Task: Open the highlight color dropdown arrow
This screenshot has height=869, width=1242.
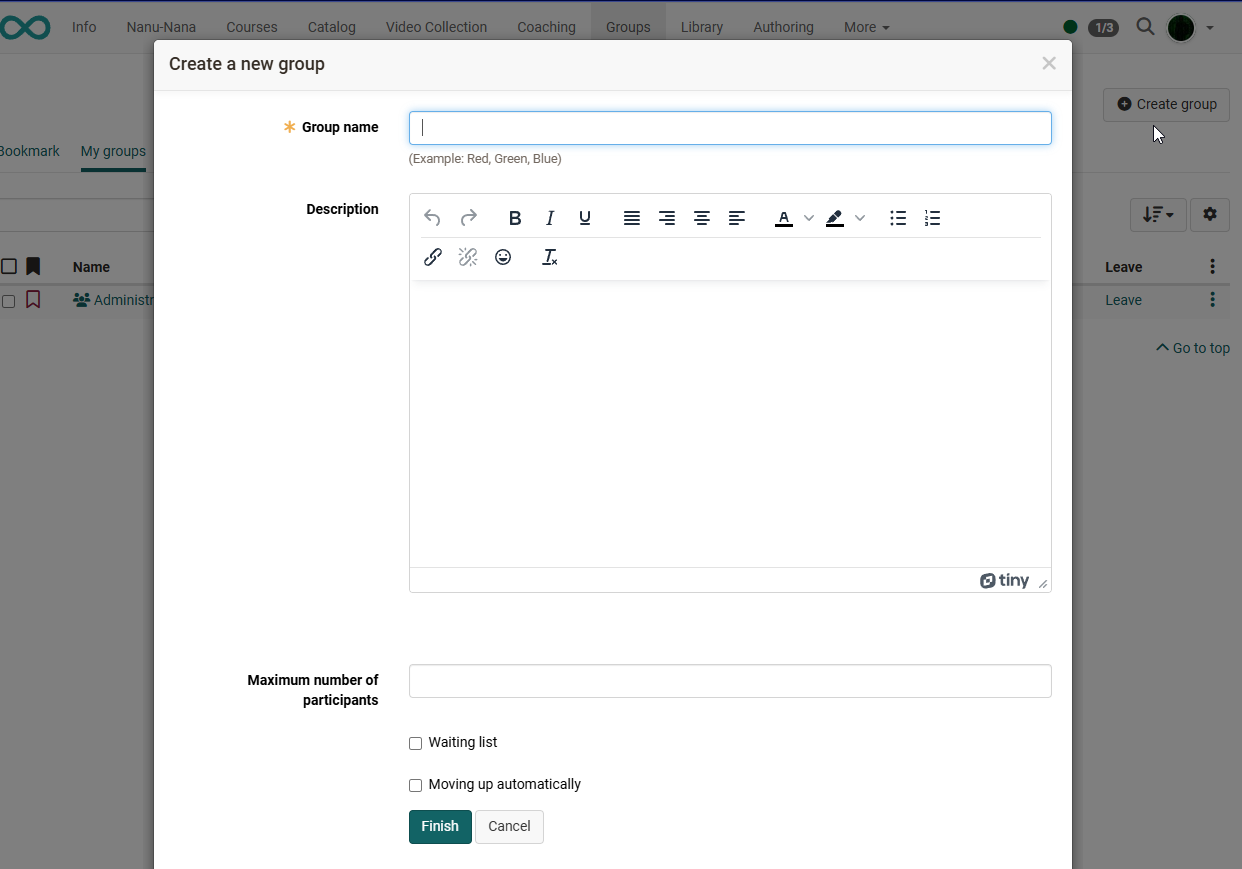Action: pos(860,218)
